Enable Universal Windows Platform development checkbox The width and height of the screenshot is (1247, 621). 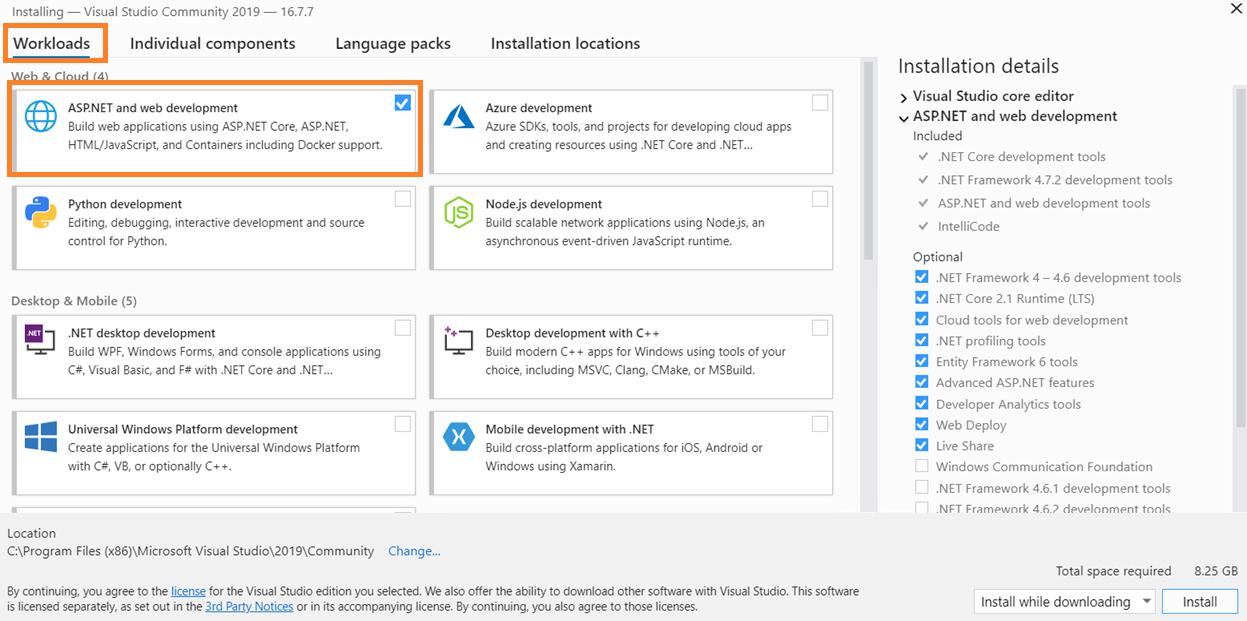[x=402, y=424]
